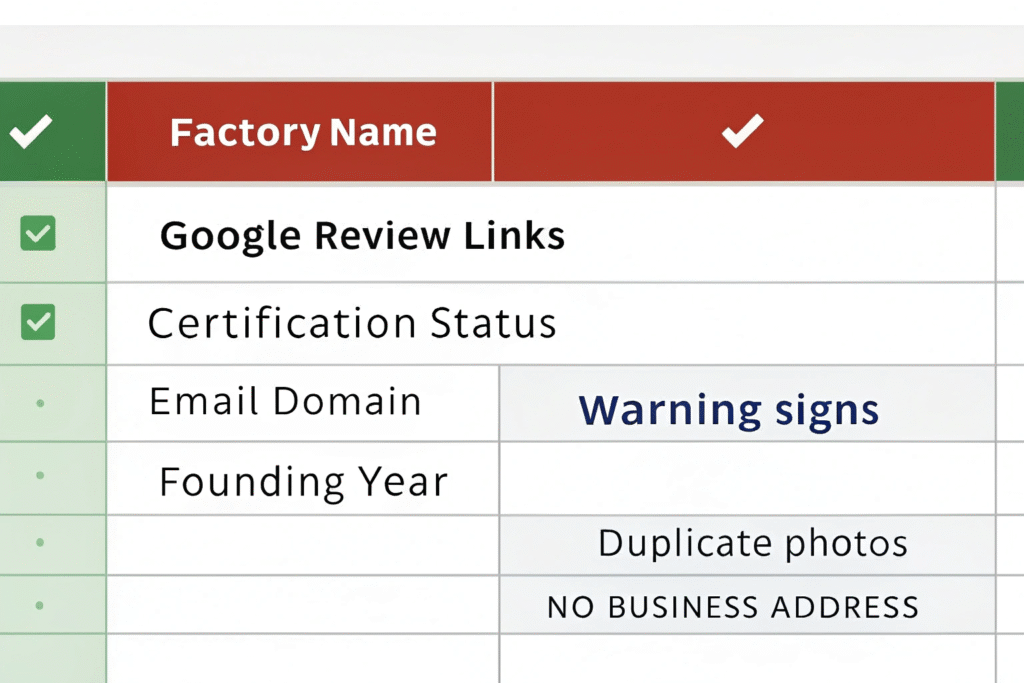Image resolution: width=1024 pixels, height=683 pixels.
Task: Toggle the checkbox beside Google Review Links
Action: tap(38, 234)
